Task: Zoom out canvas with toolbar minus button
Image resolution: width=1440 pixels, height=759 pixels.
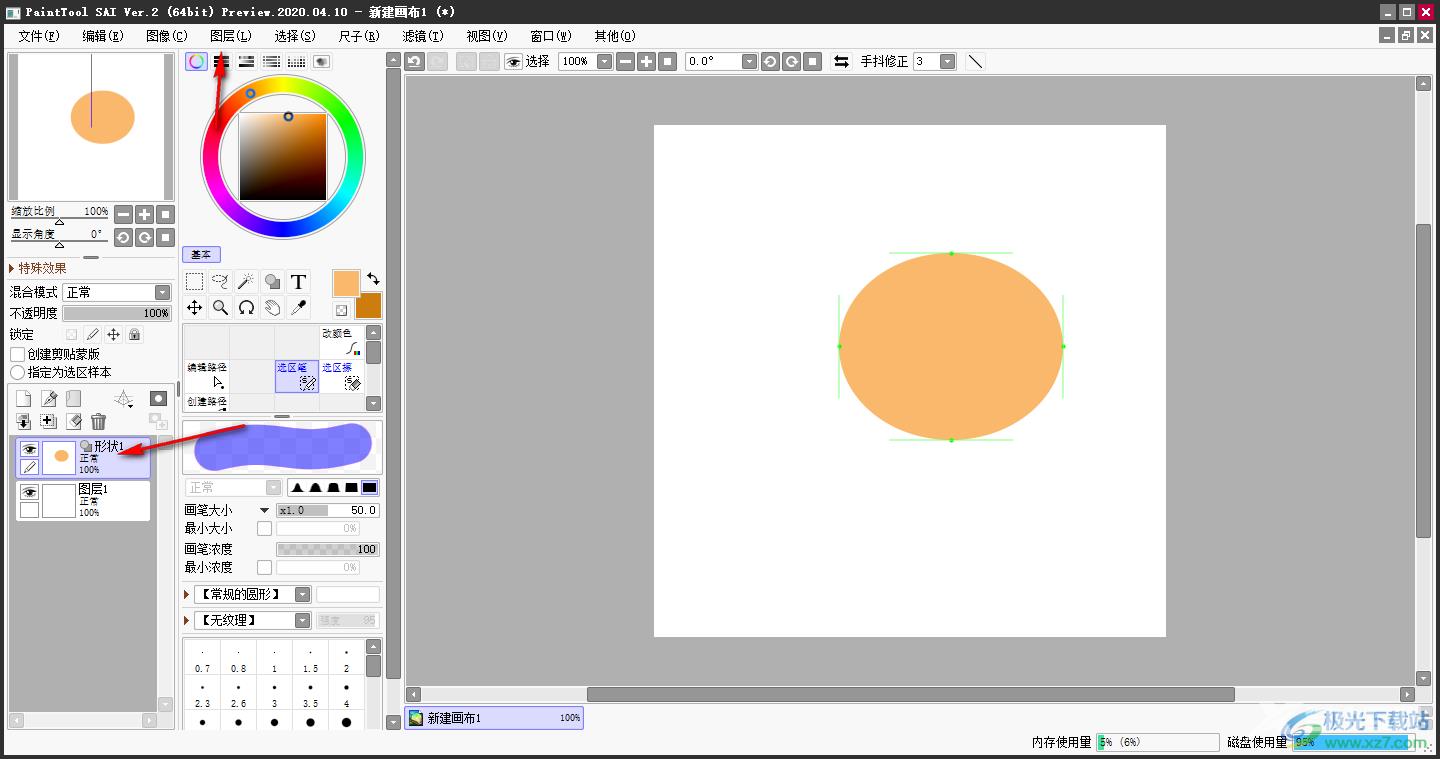Action: pyautogui.click(x=625, y=61)
